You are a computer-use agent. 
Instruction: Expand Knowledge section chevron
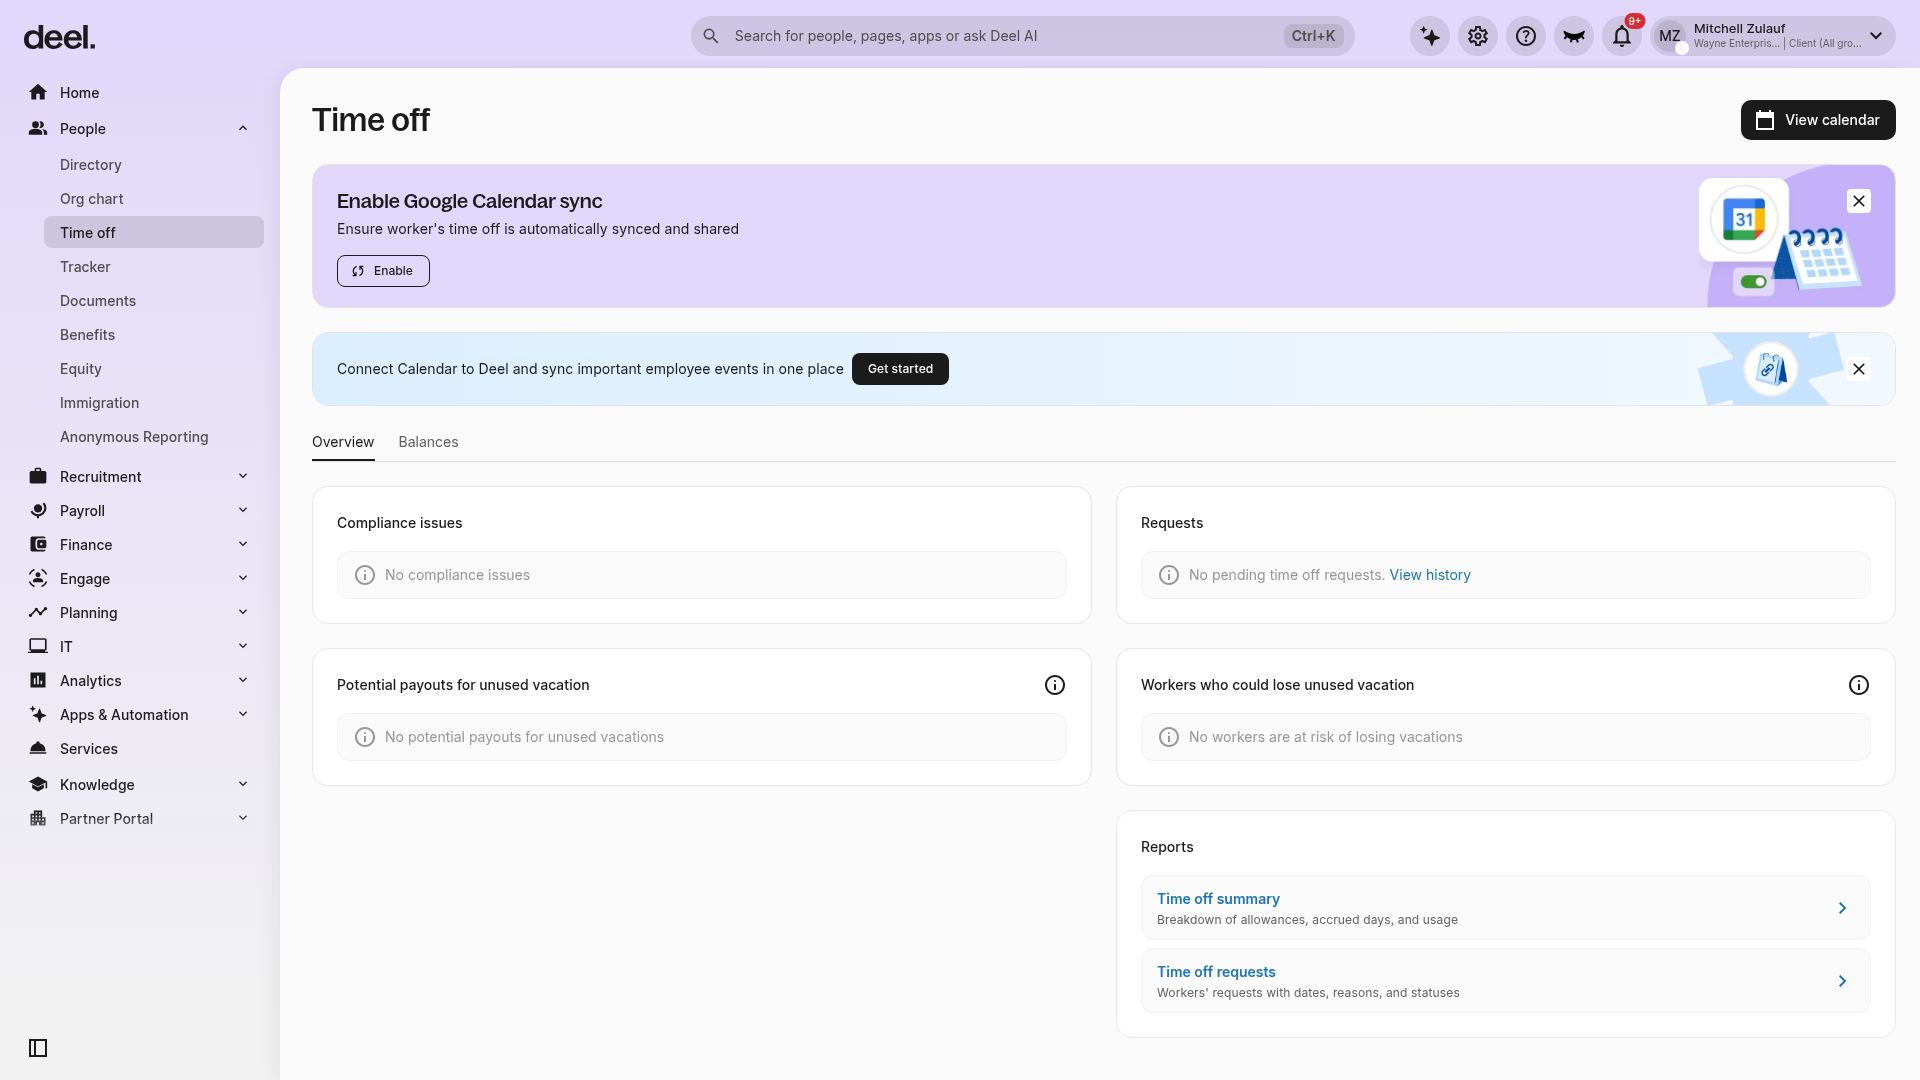pos(243,784)
